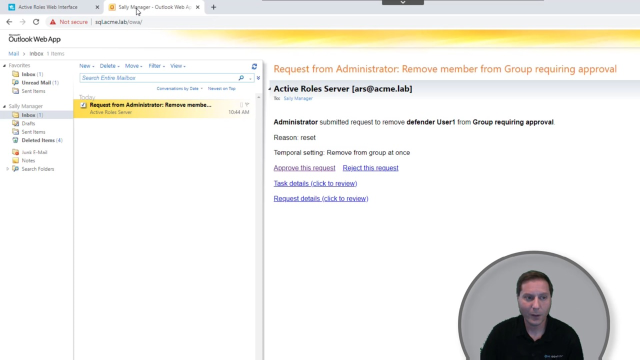The image size is (640, 360).
Task: Open the Conversations by Date sort dropdown
Action: (x=180, y=88)
